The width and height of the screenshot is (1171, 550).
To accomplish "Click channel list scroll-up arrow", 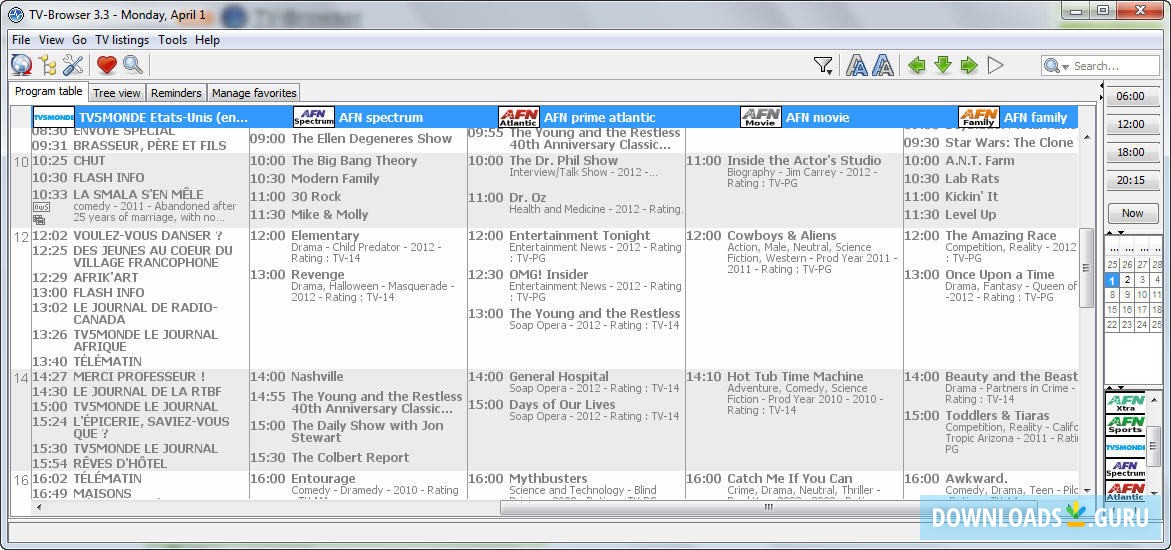I will coord(1155,400).
